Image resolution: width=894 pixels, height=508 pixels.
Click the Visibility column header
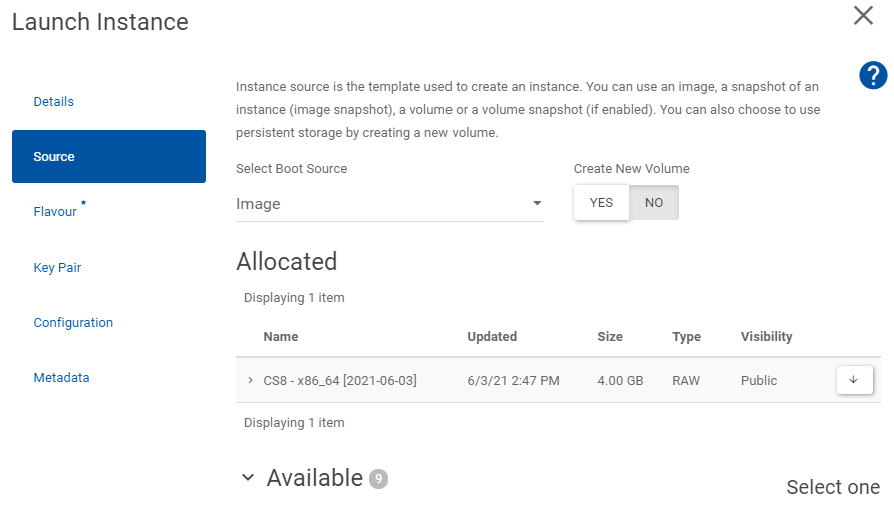(766, 337)
